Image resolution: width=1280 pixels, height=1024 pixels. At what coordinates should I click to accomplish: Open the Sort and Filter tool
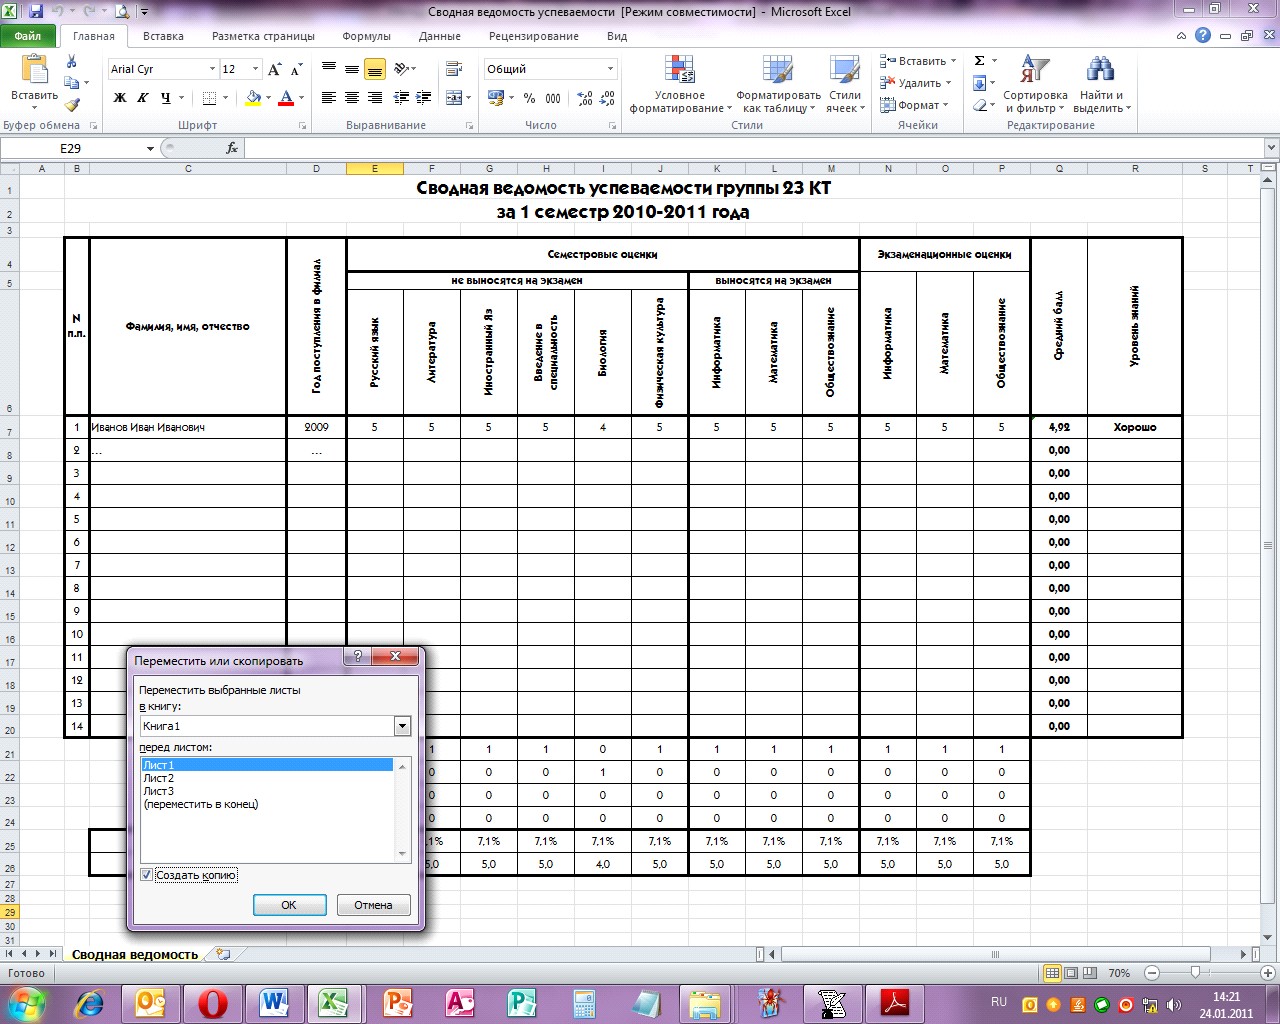(1035, 85)
